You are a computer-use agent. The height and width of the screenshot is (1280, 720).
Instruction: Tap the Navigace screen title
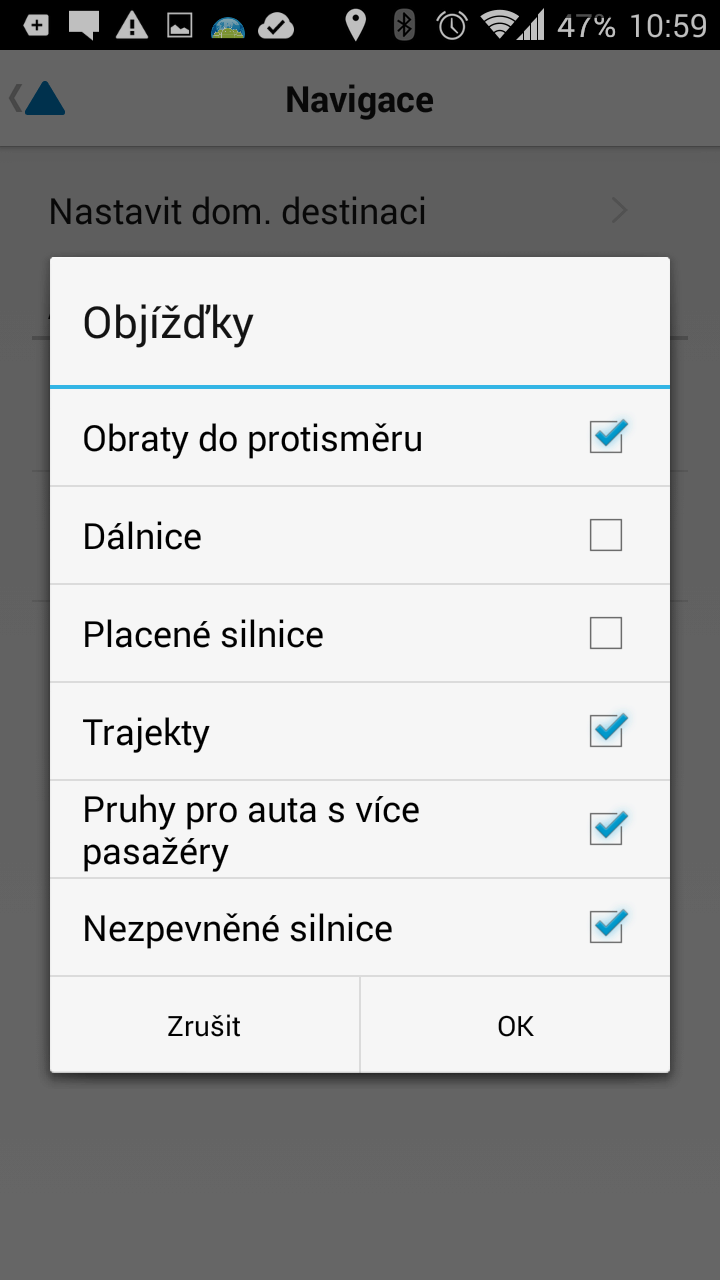pos(360,100)
